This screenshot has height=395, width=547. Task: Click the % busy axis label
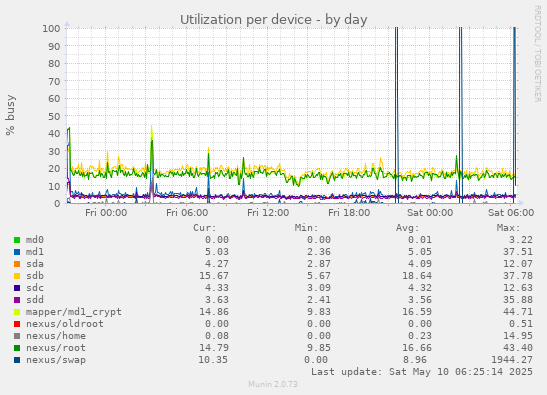coord(10,115)
